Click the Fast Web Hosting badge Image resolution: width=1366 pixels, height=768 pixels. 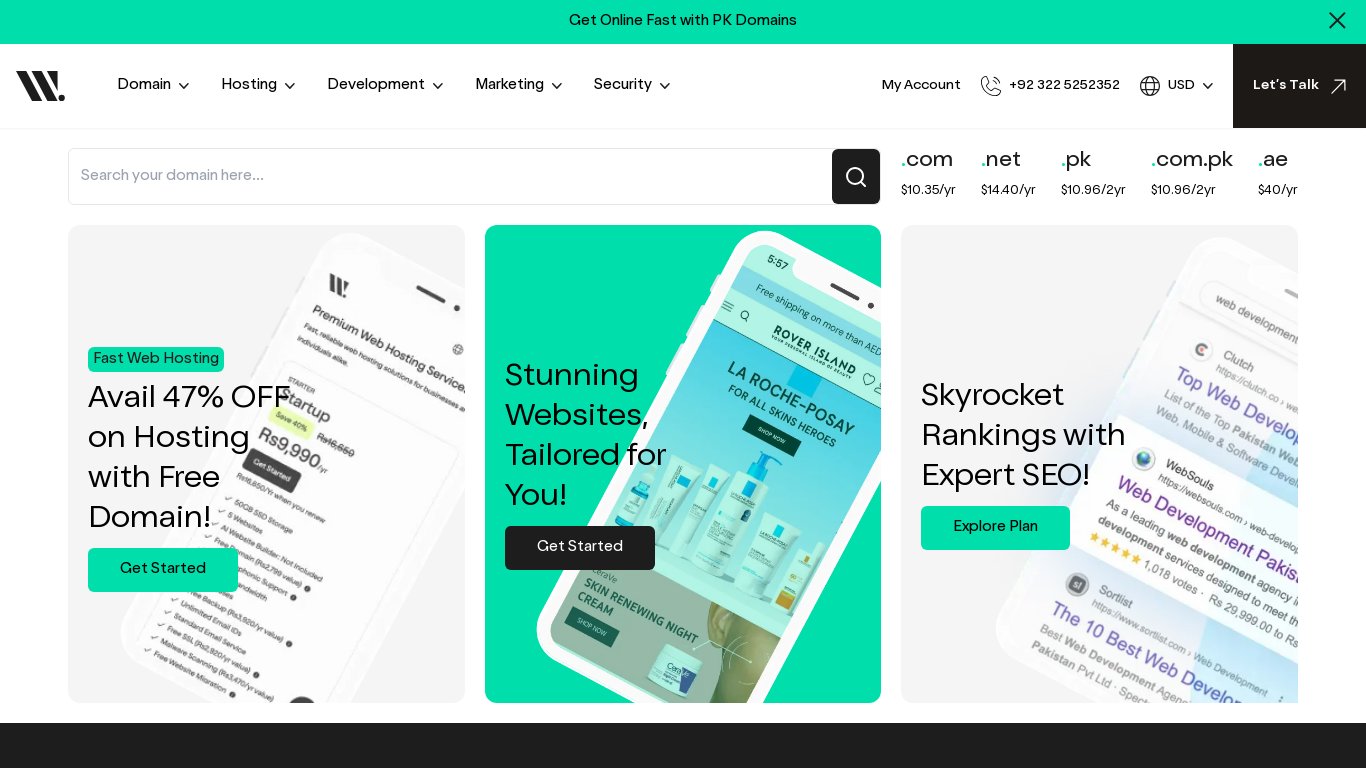(x=156, y=359)
